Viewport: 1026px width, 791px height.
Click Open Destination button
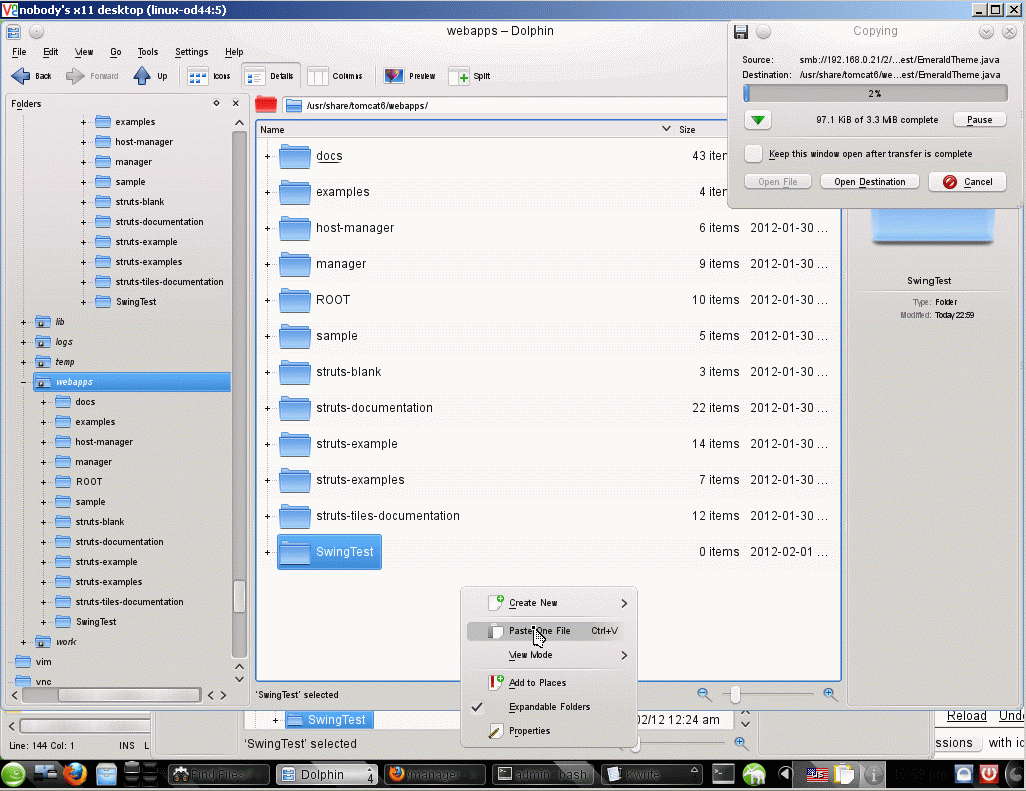[x=870, y=182]
